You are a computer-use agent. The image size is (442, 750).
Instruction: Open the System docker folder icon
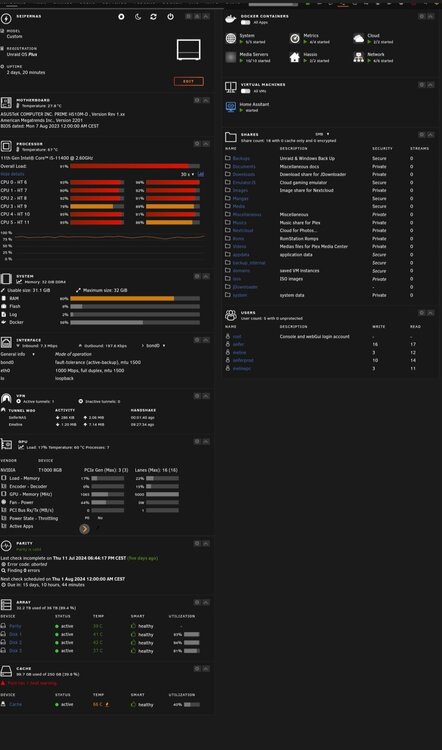[231, 38]
